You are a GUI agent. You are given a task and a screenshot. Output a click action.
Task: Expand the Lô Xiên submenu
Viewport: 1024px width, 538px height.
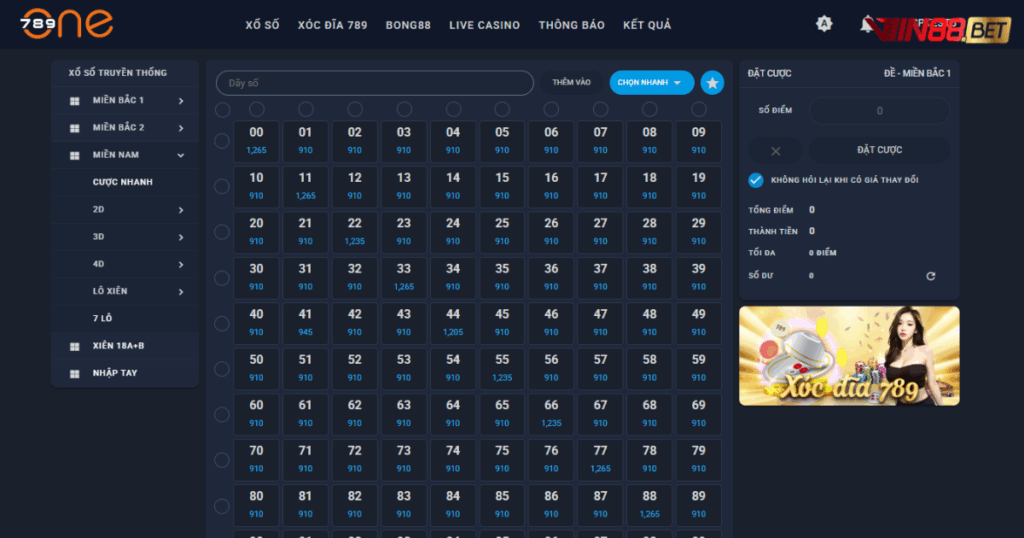pos(181,292)
